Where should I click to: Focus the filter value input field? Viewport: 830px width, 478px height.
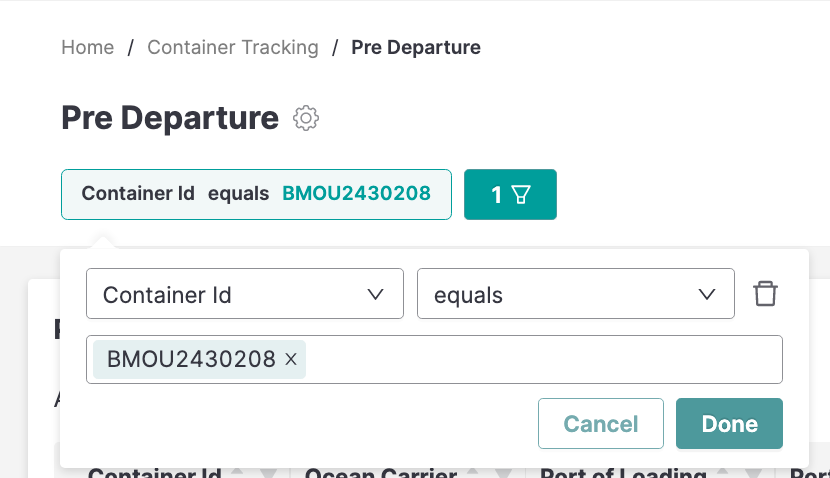(540, 360)
